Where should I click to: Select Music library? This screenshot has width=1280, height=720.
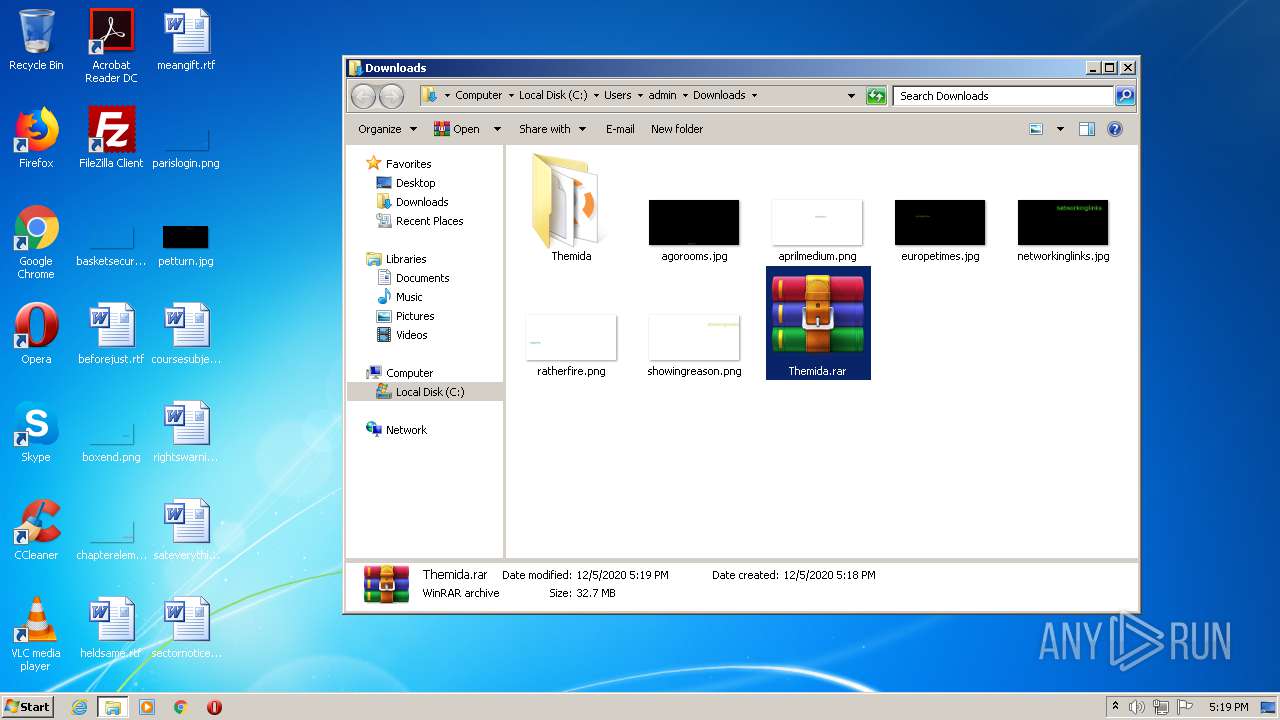click(x=400, y=297)
